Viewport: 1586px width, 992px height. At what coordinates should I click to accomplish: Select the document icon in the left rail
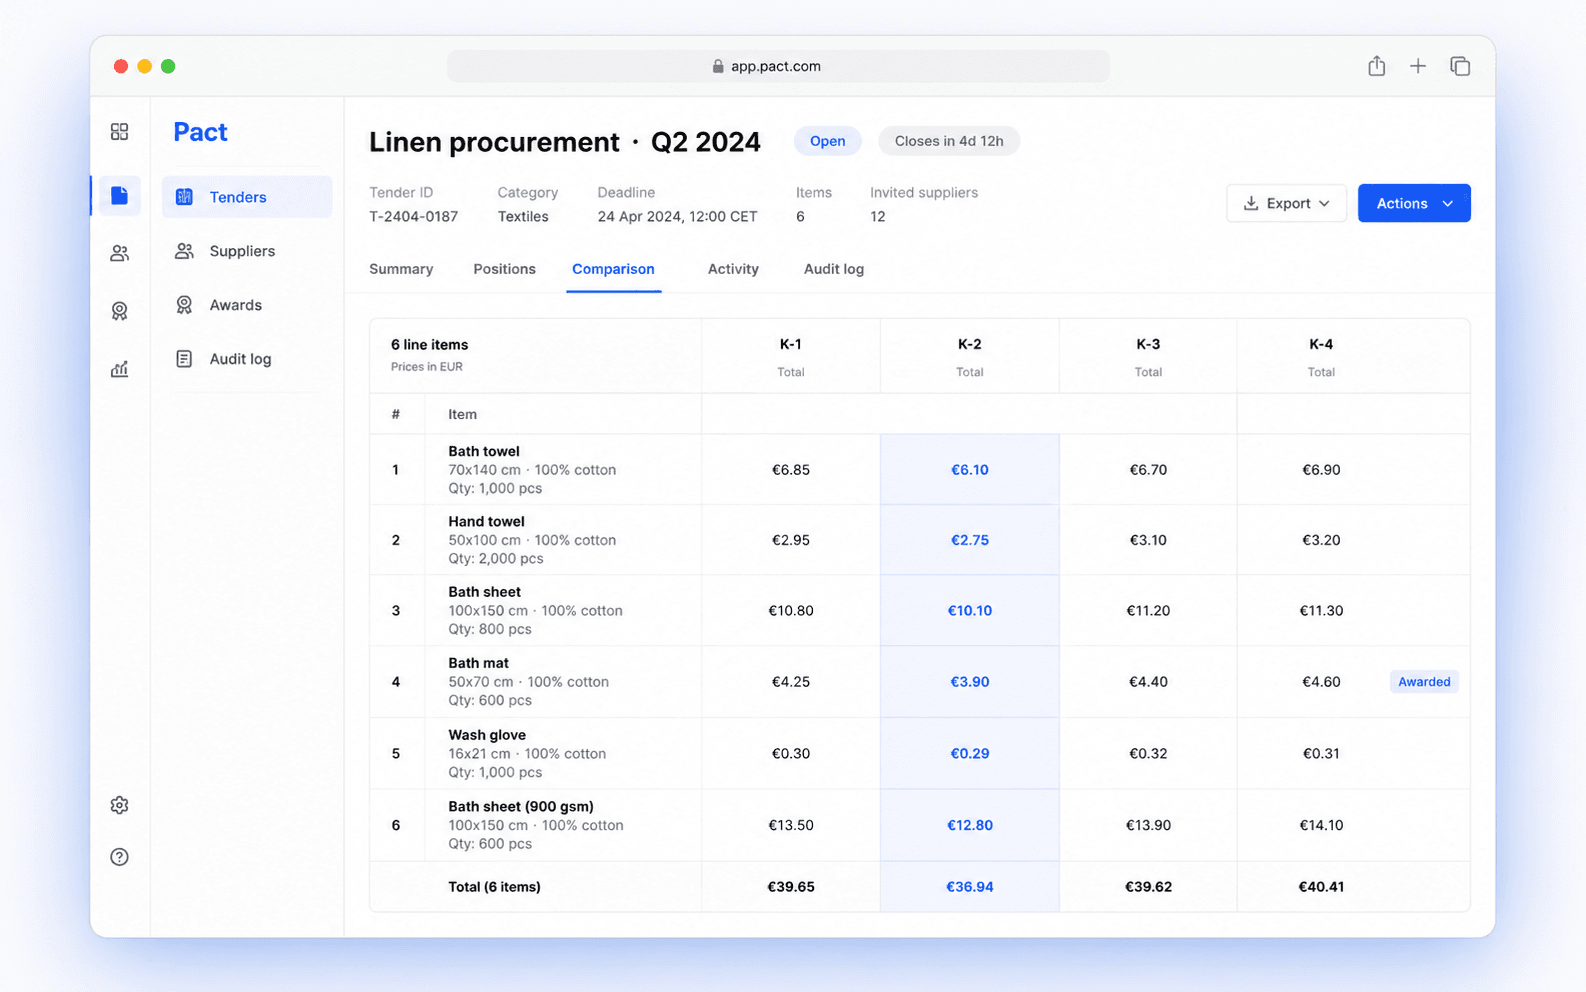[119, 195]
